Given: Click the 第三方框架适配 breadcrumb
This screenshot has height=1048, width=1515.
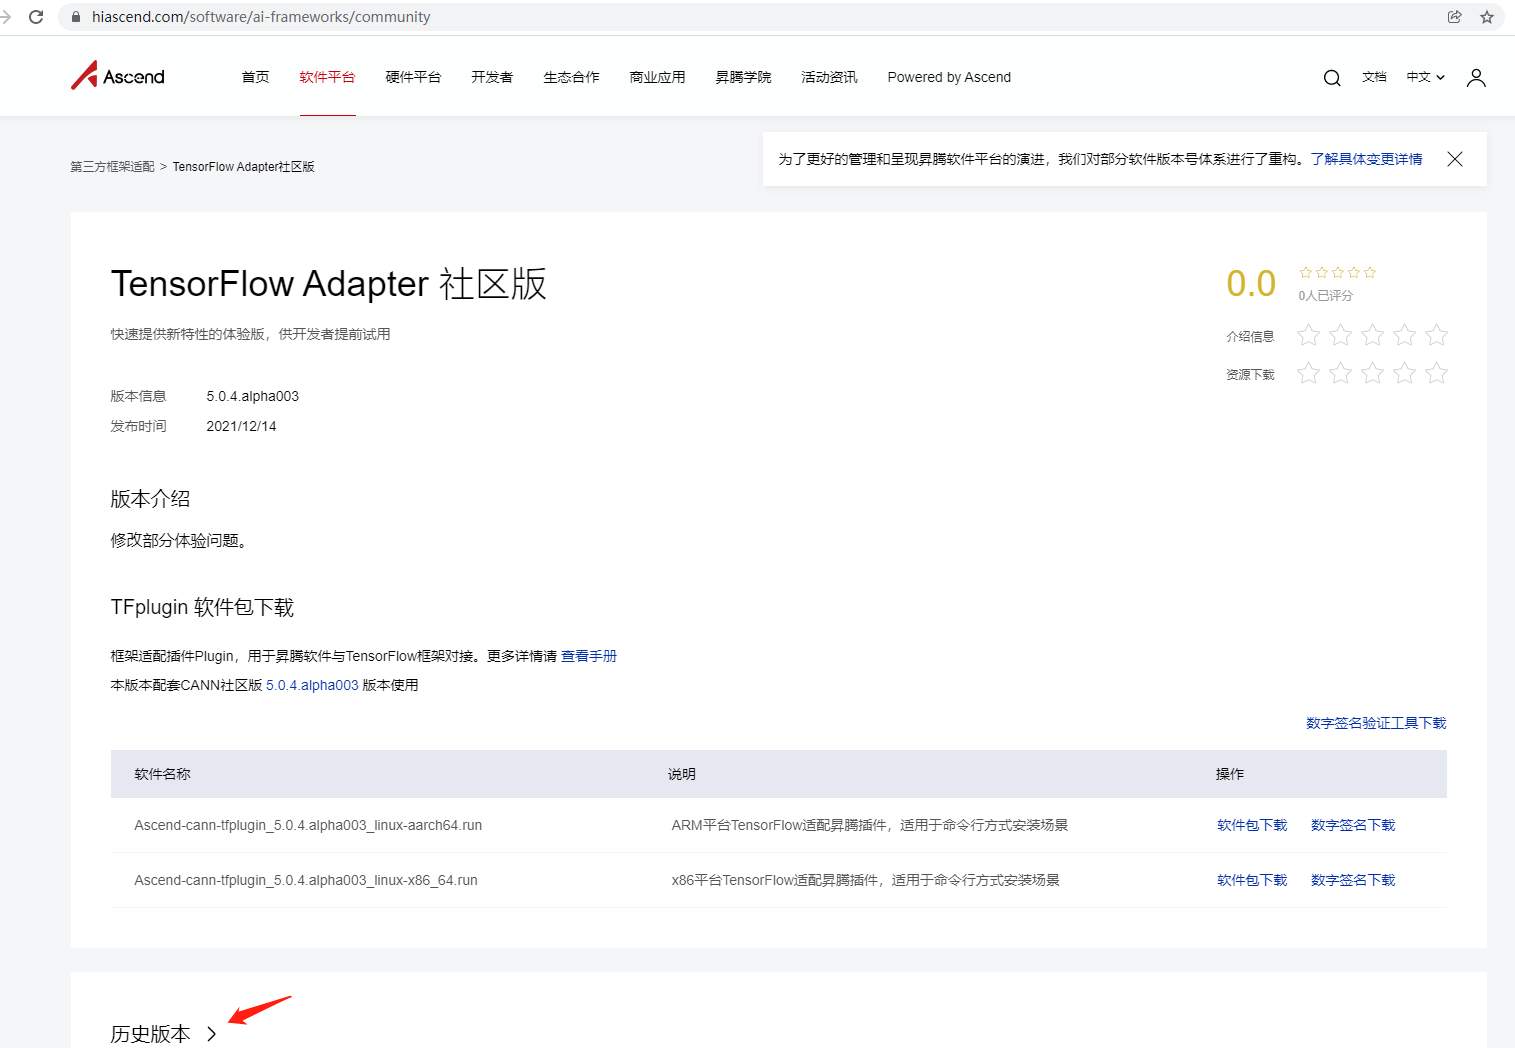Looking at the screenshot, I should pos(112,167).
